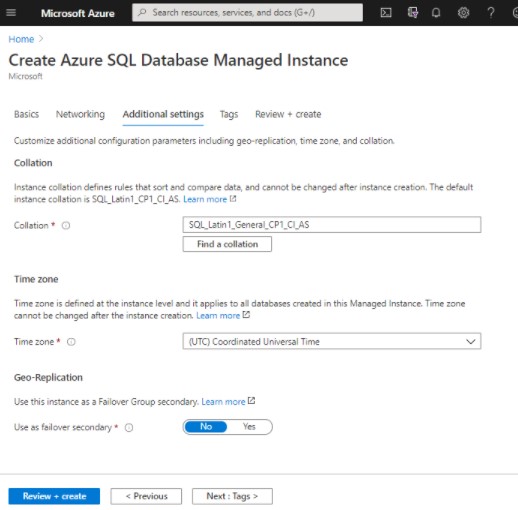Click the Home breadcrumb link
Image resolution: width=518 pixels, height=510 pixels.
click(x=21, y=39)
